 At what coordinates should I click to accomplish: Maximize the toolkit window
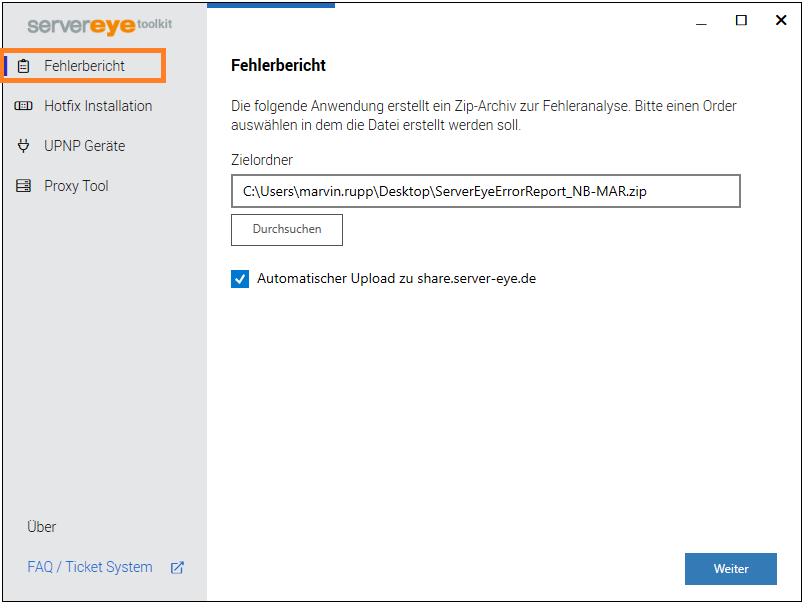point(741,21)
